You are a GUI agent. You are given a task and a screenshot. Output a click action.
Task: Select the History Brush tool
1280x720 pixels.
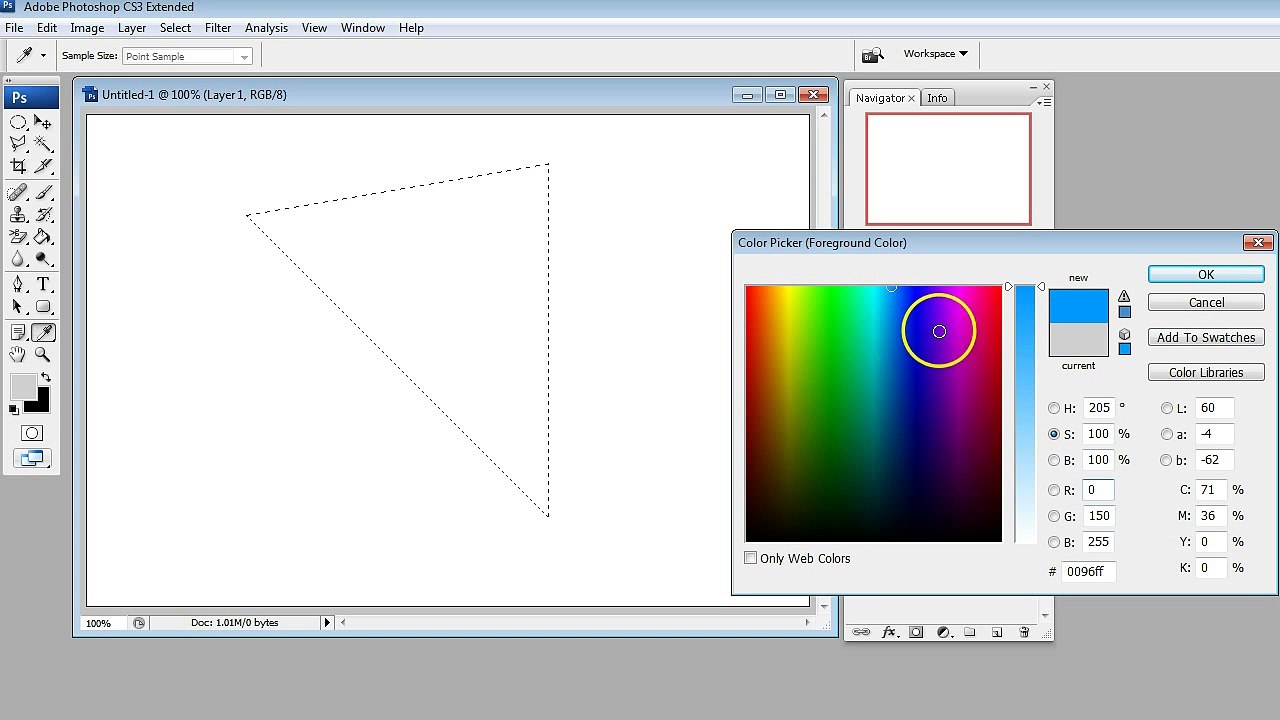43,215
